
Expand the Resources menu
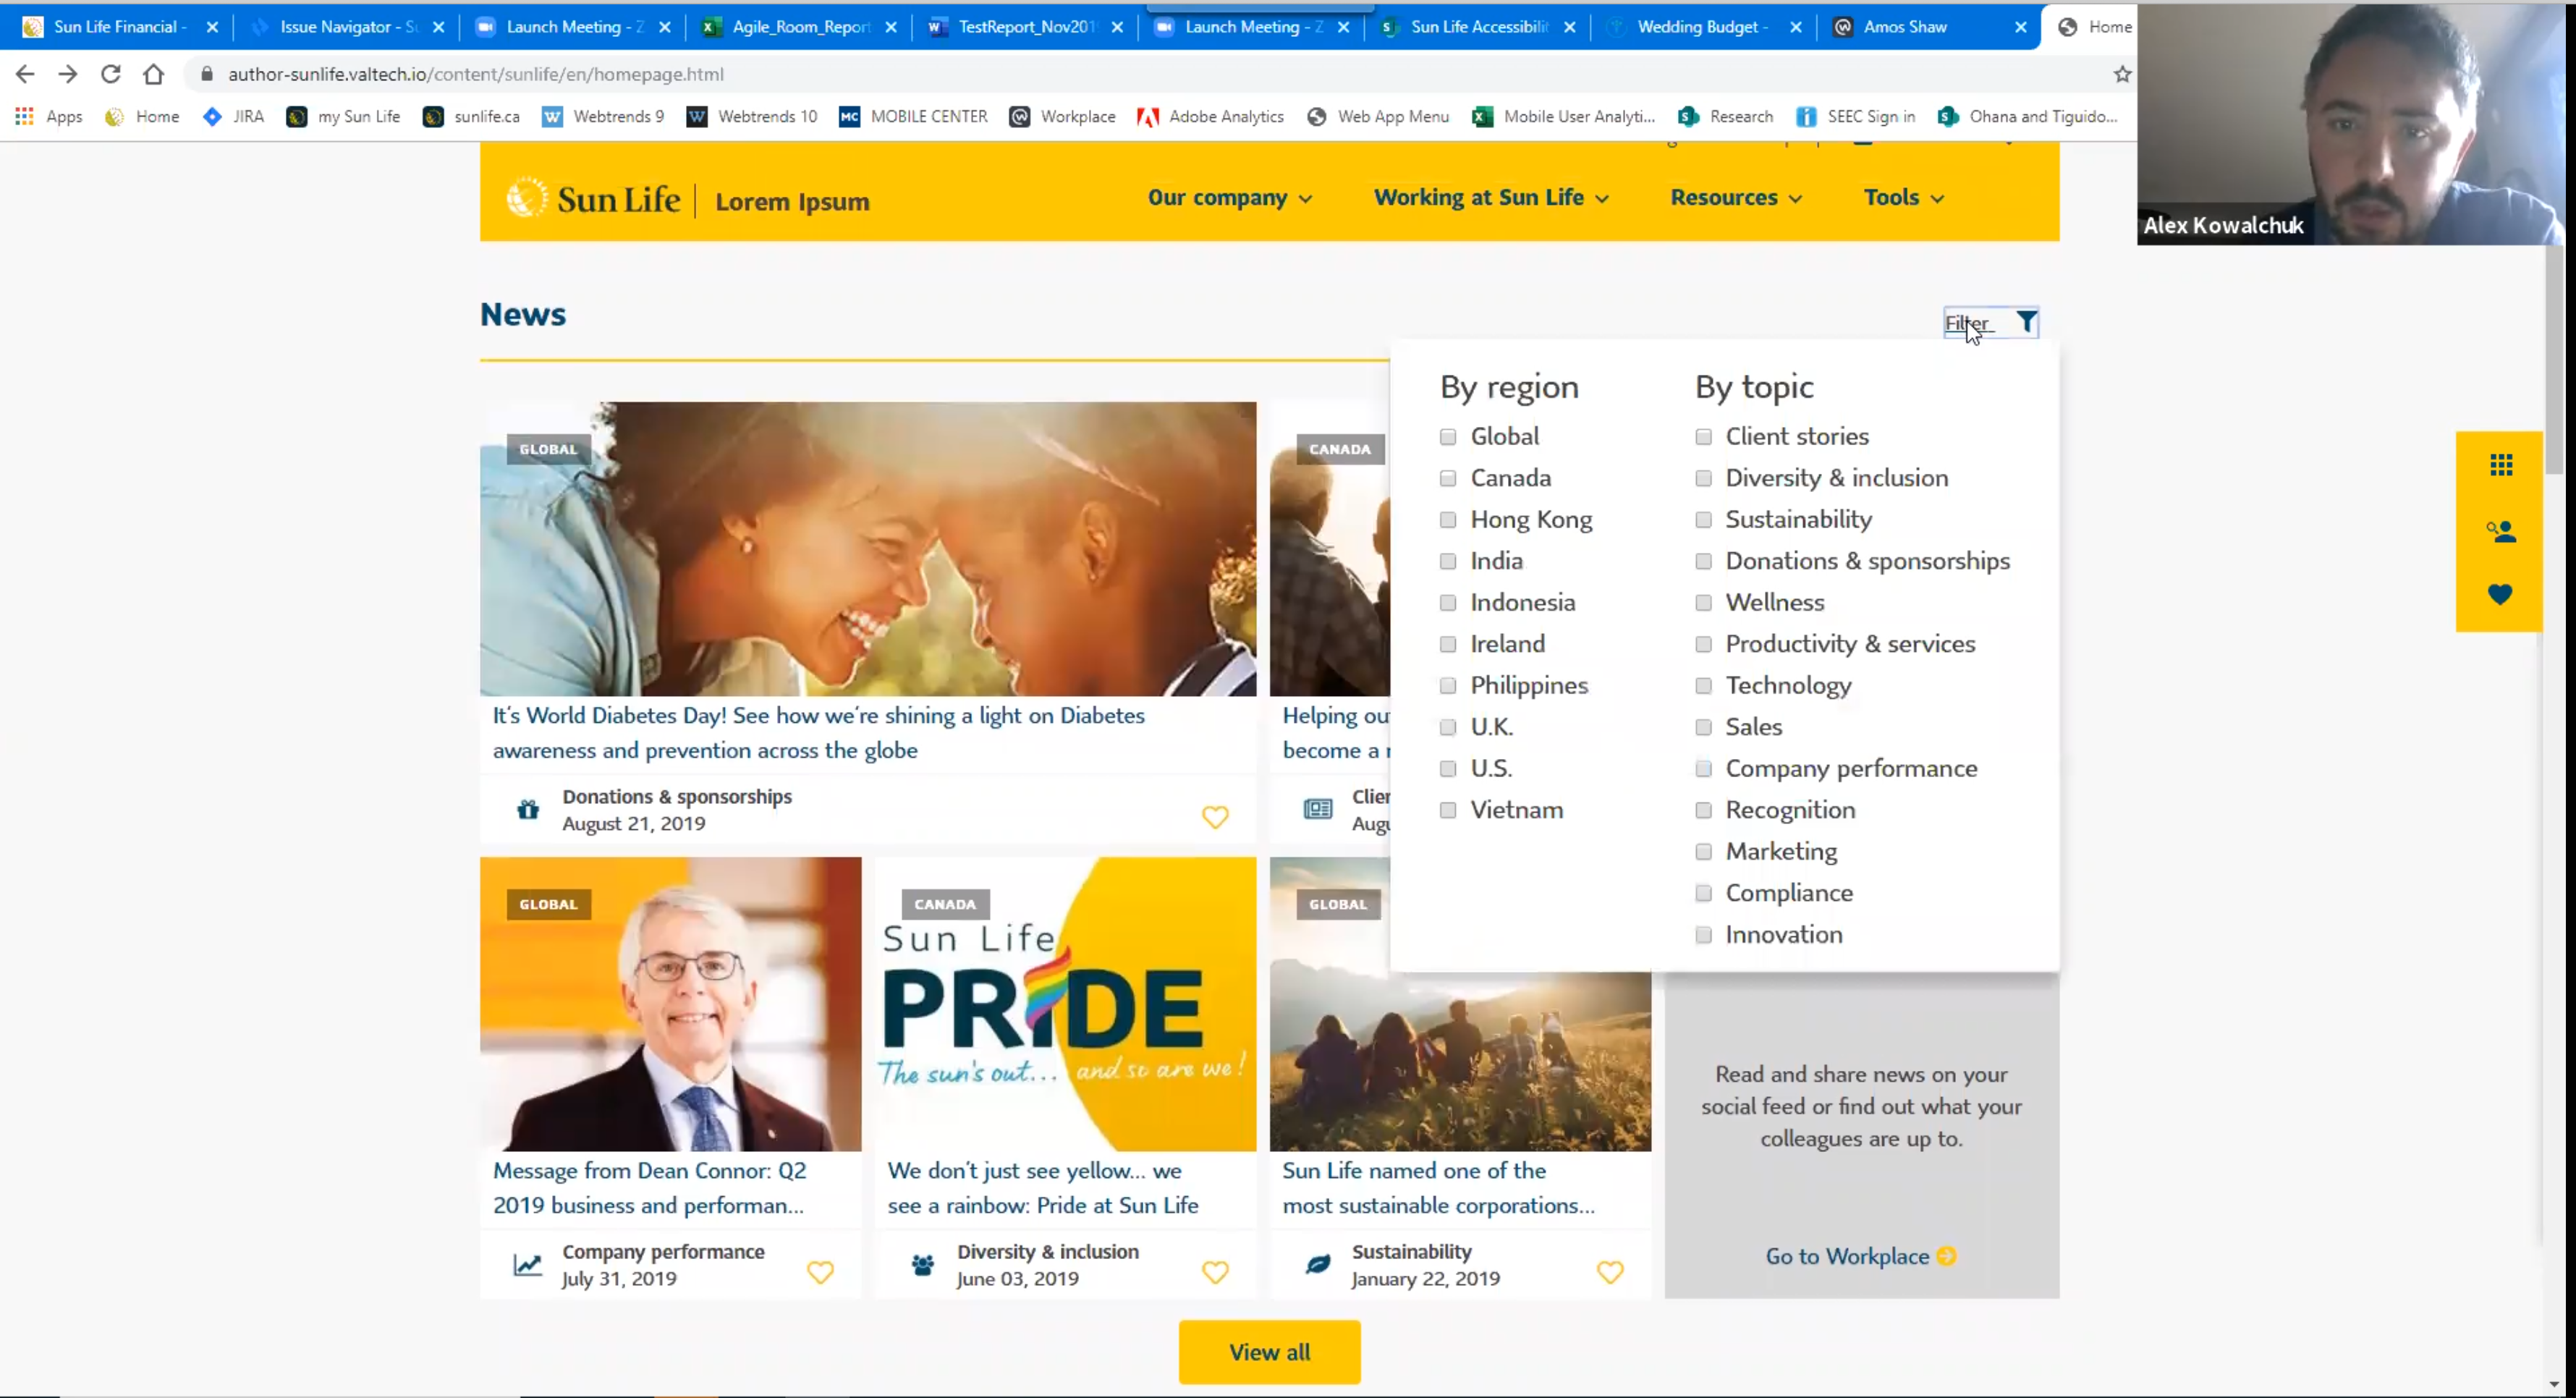(x=1736, y=197)
